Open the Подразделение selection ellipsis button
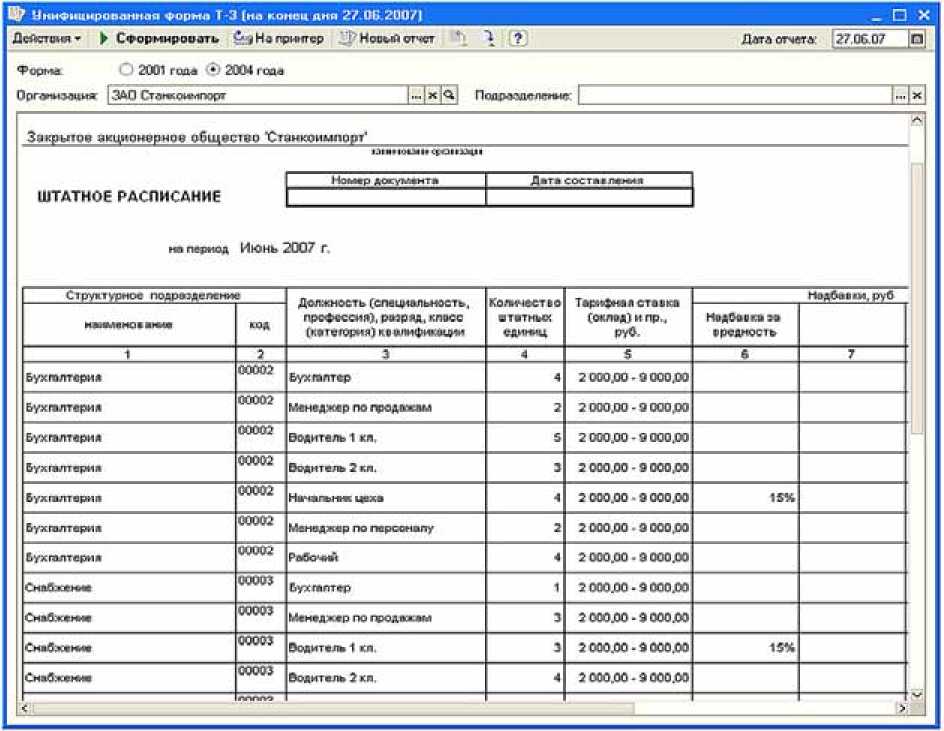This screenshot has height=731, width=944. [900, 95]
